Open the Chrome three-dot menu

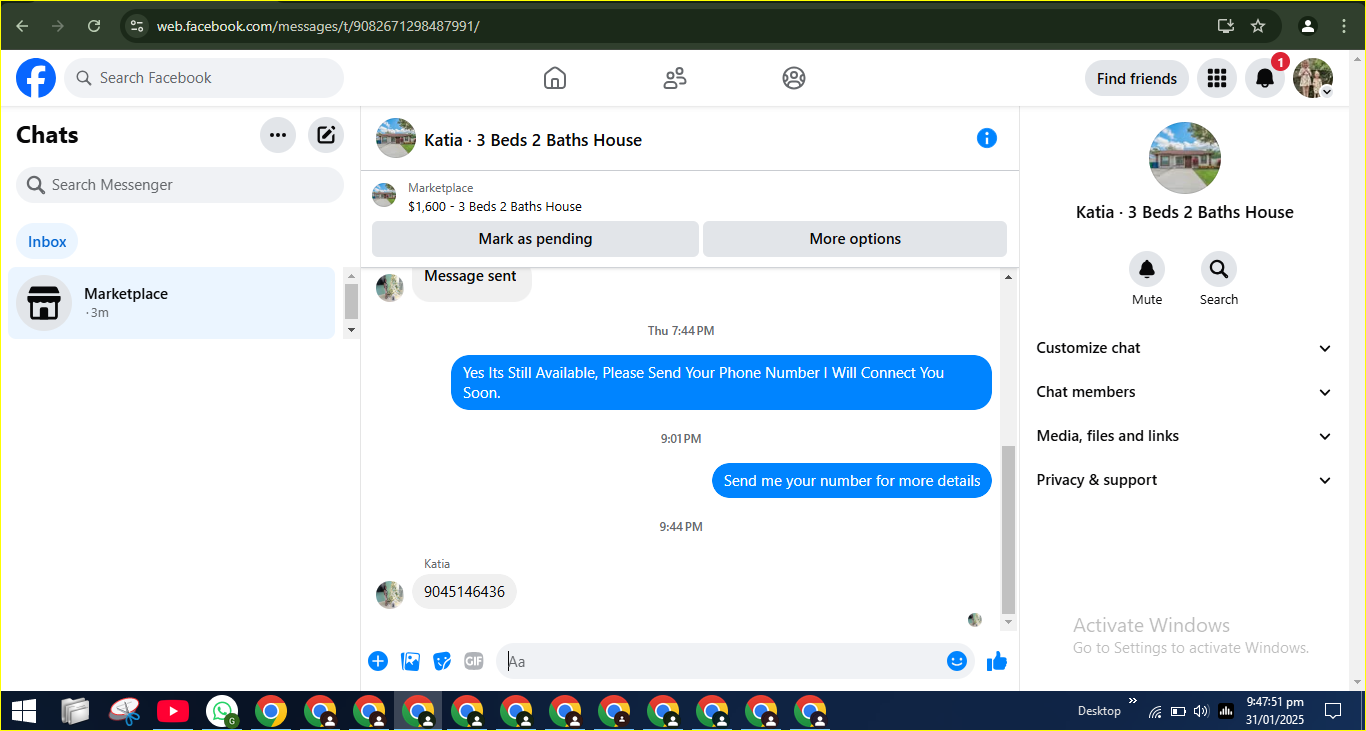tap(1342, 26)
